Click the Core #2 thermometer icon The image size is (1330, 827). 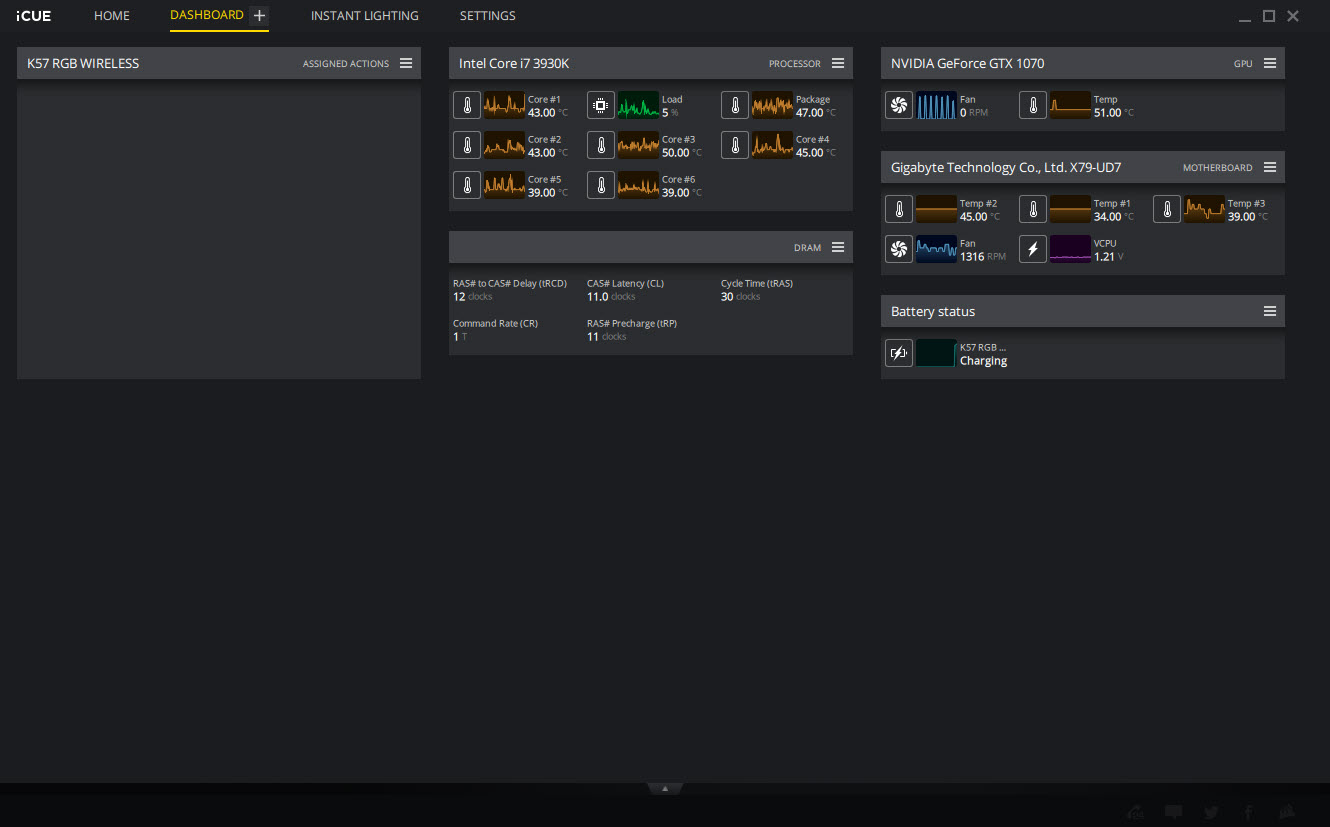pos(466,145)
